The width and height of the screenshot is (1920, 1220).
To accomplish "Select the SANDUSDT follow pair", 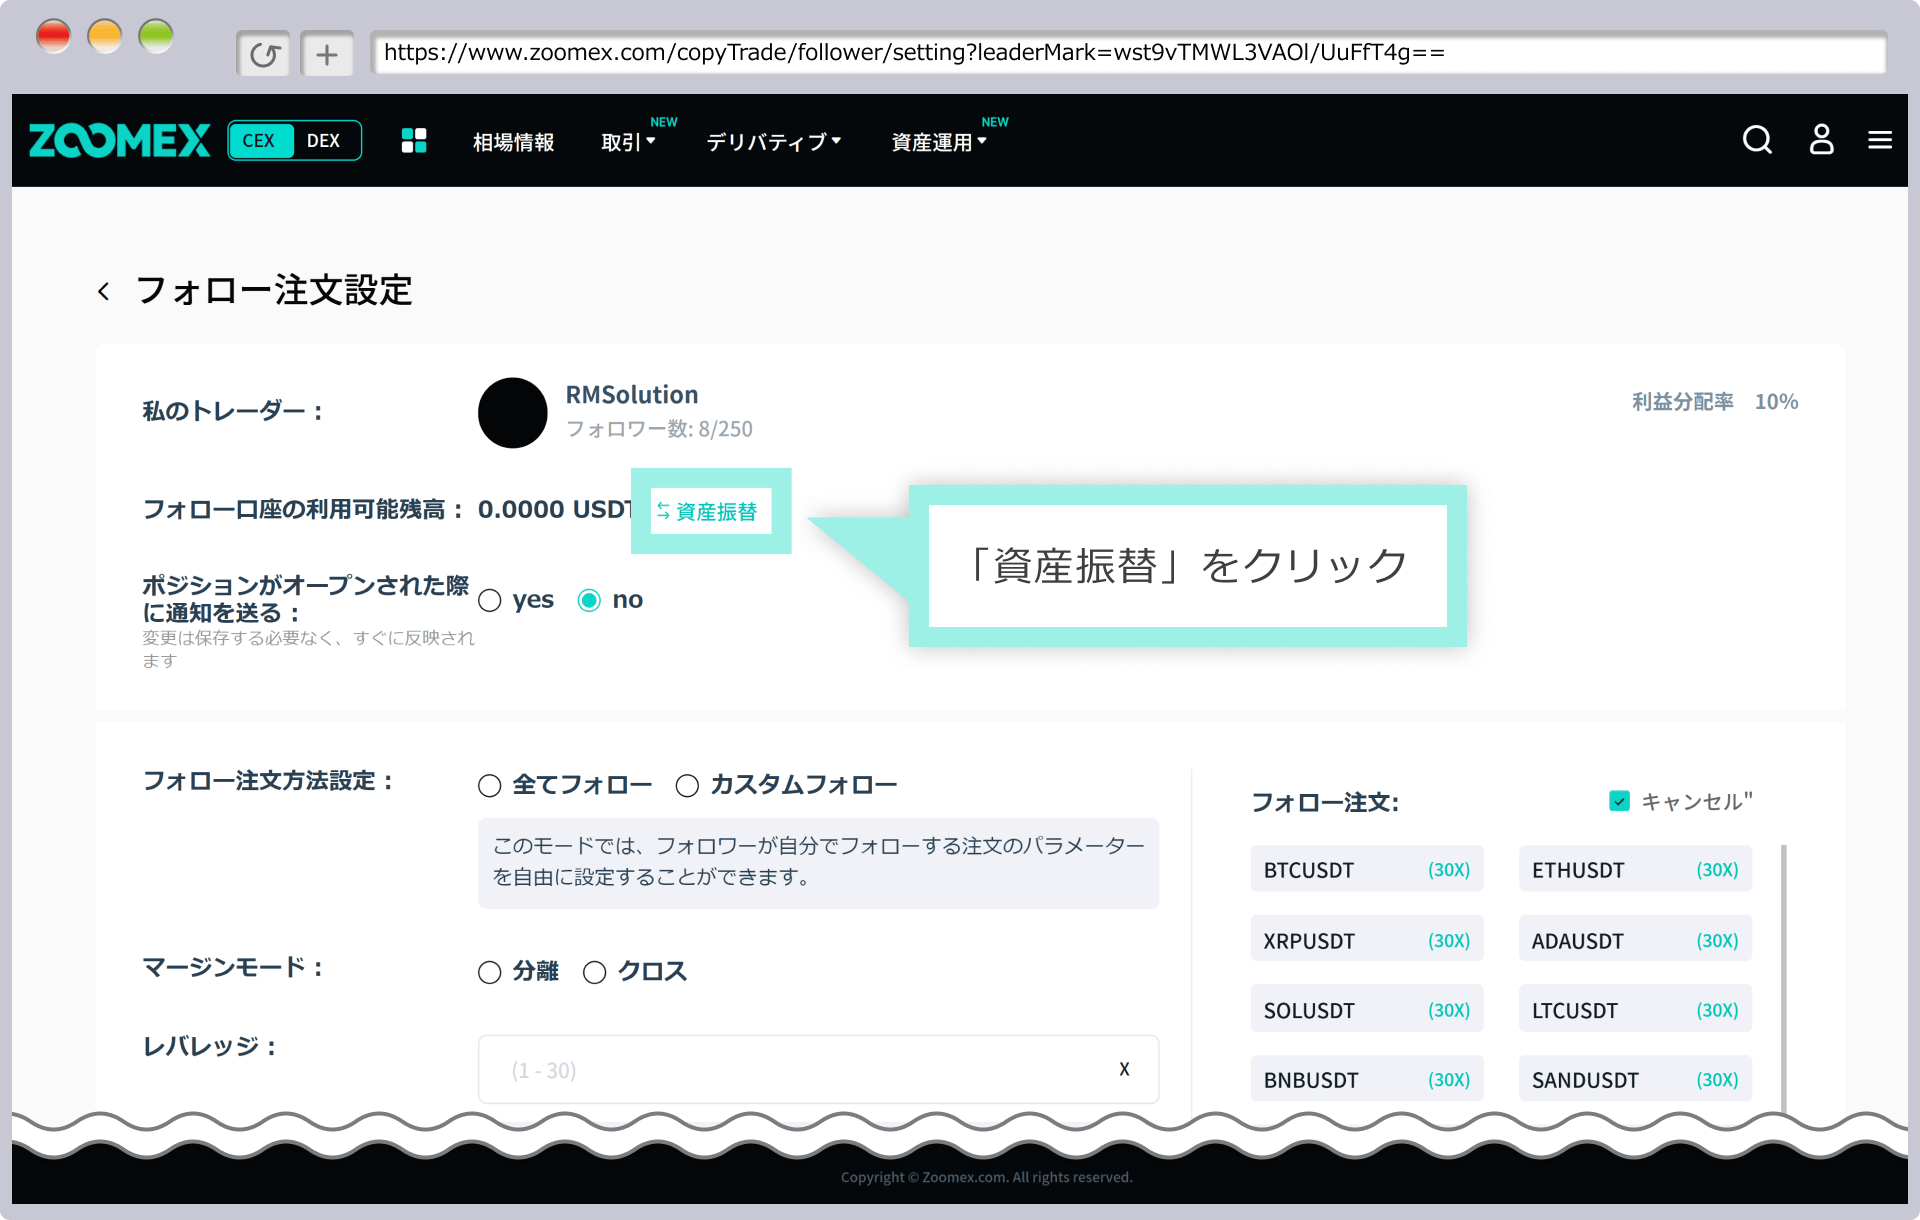I will click(1635, 1079).
